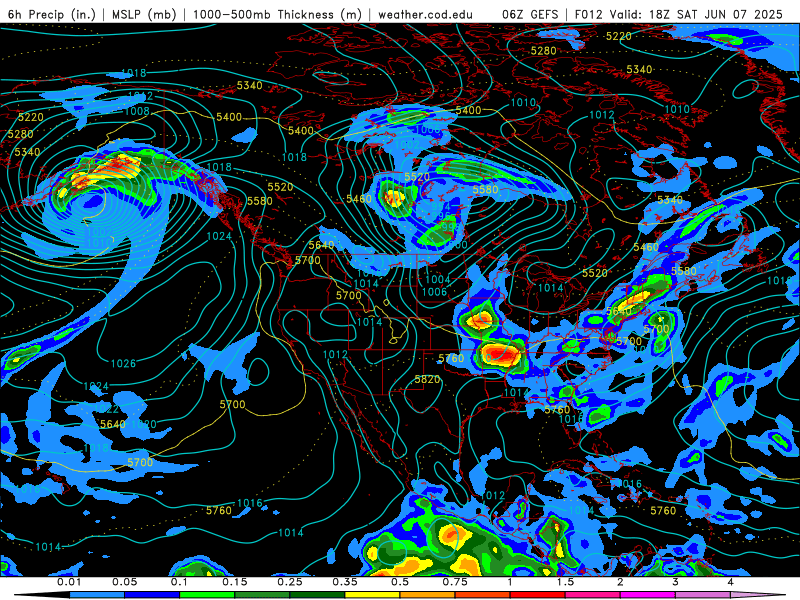Click the '5820' thickness contour label
The width and height of the screenshot is (800, 600).
pos(427,379)
